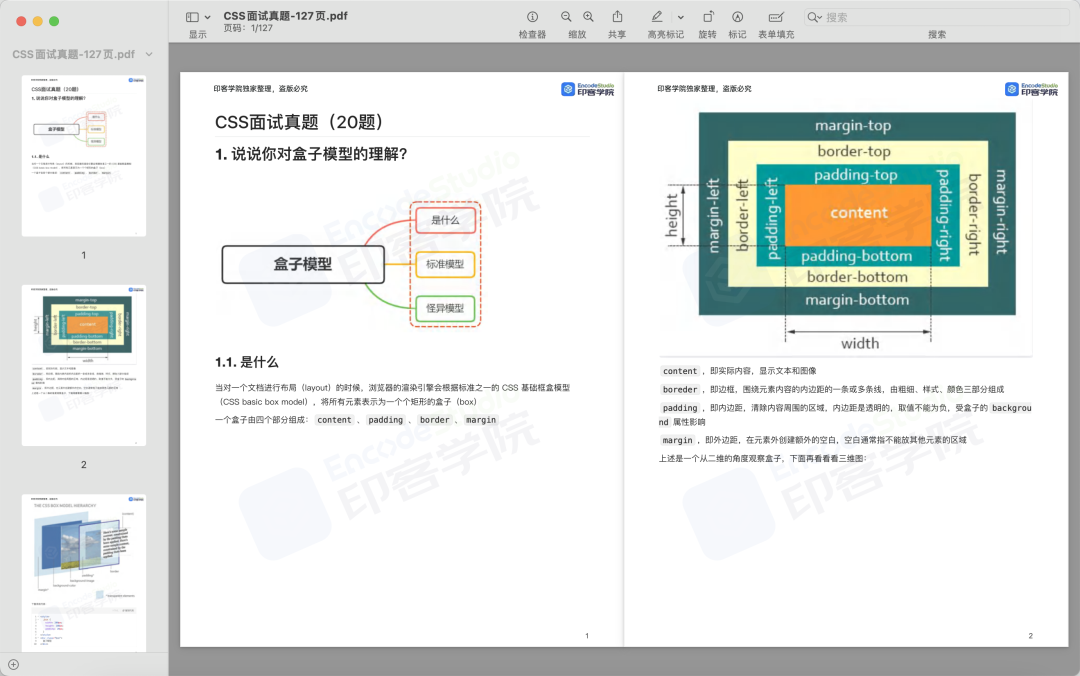Viewport: 1080px width, 676px height.
Task: Activate form fill (表单填充) mode
Action: tap(776, 16)
